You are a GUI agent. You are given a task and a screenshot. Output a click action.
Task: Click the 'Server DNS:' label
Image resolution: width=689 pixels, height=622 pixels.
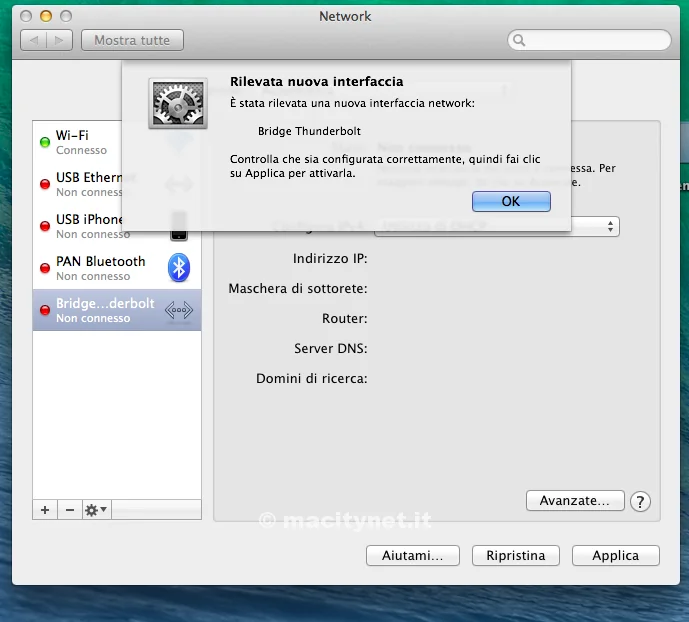tap(331, 348)
